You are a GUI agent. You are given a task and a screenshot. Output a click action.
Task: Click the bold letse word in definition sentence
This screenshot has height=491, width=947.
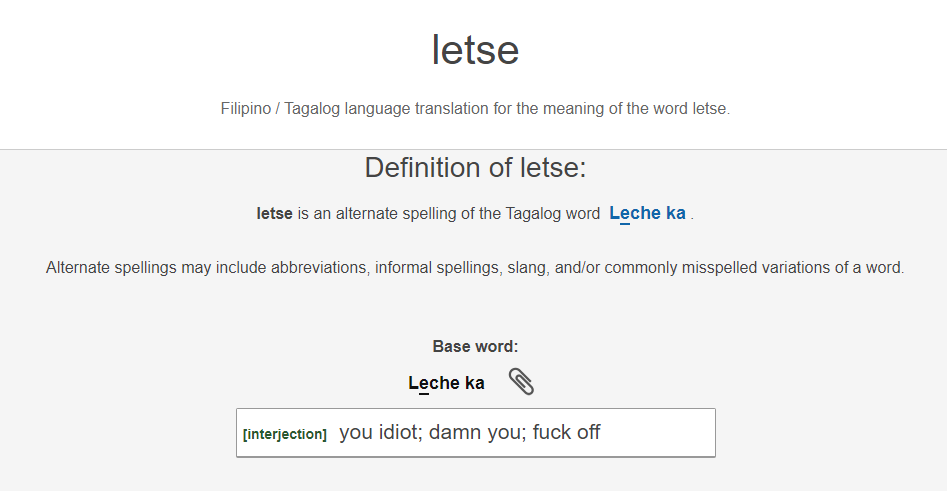(x=274, y=213)
